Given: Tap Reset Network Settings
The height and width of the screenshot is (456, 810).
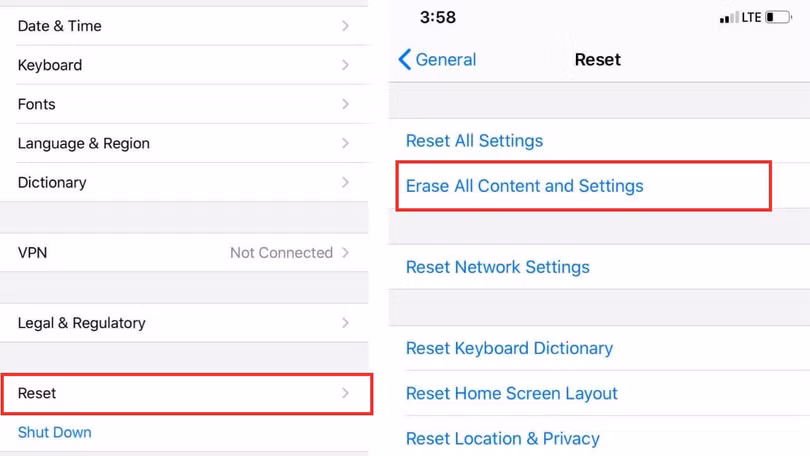Looking at the screenshot, I should click(497, 267).
